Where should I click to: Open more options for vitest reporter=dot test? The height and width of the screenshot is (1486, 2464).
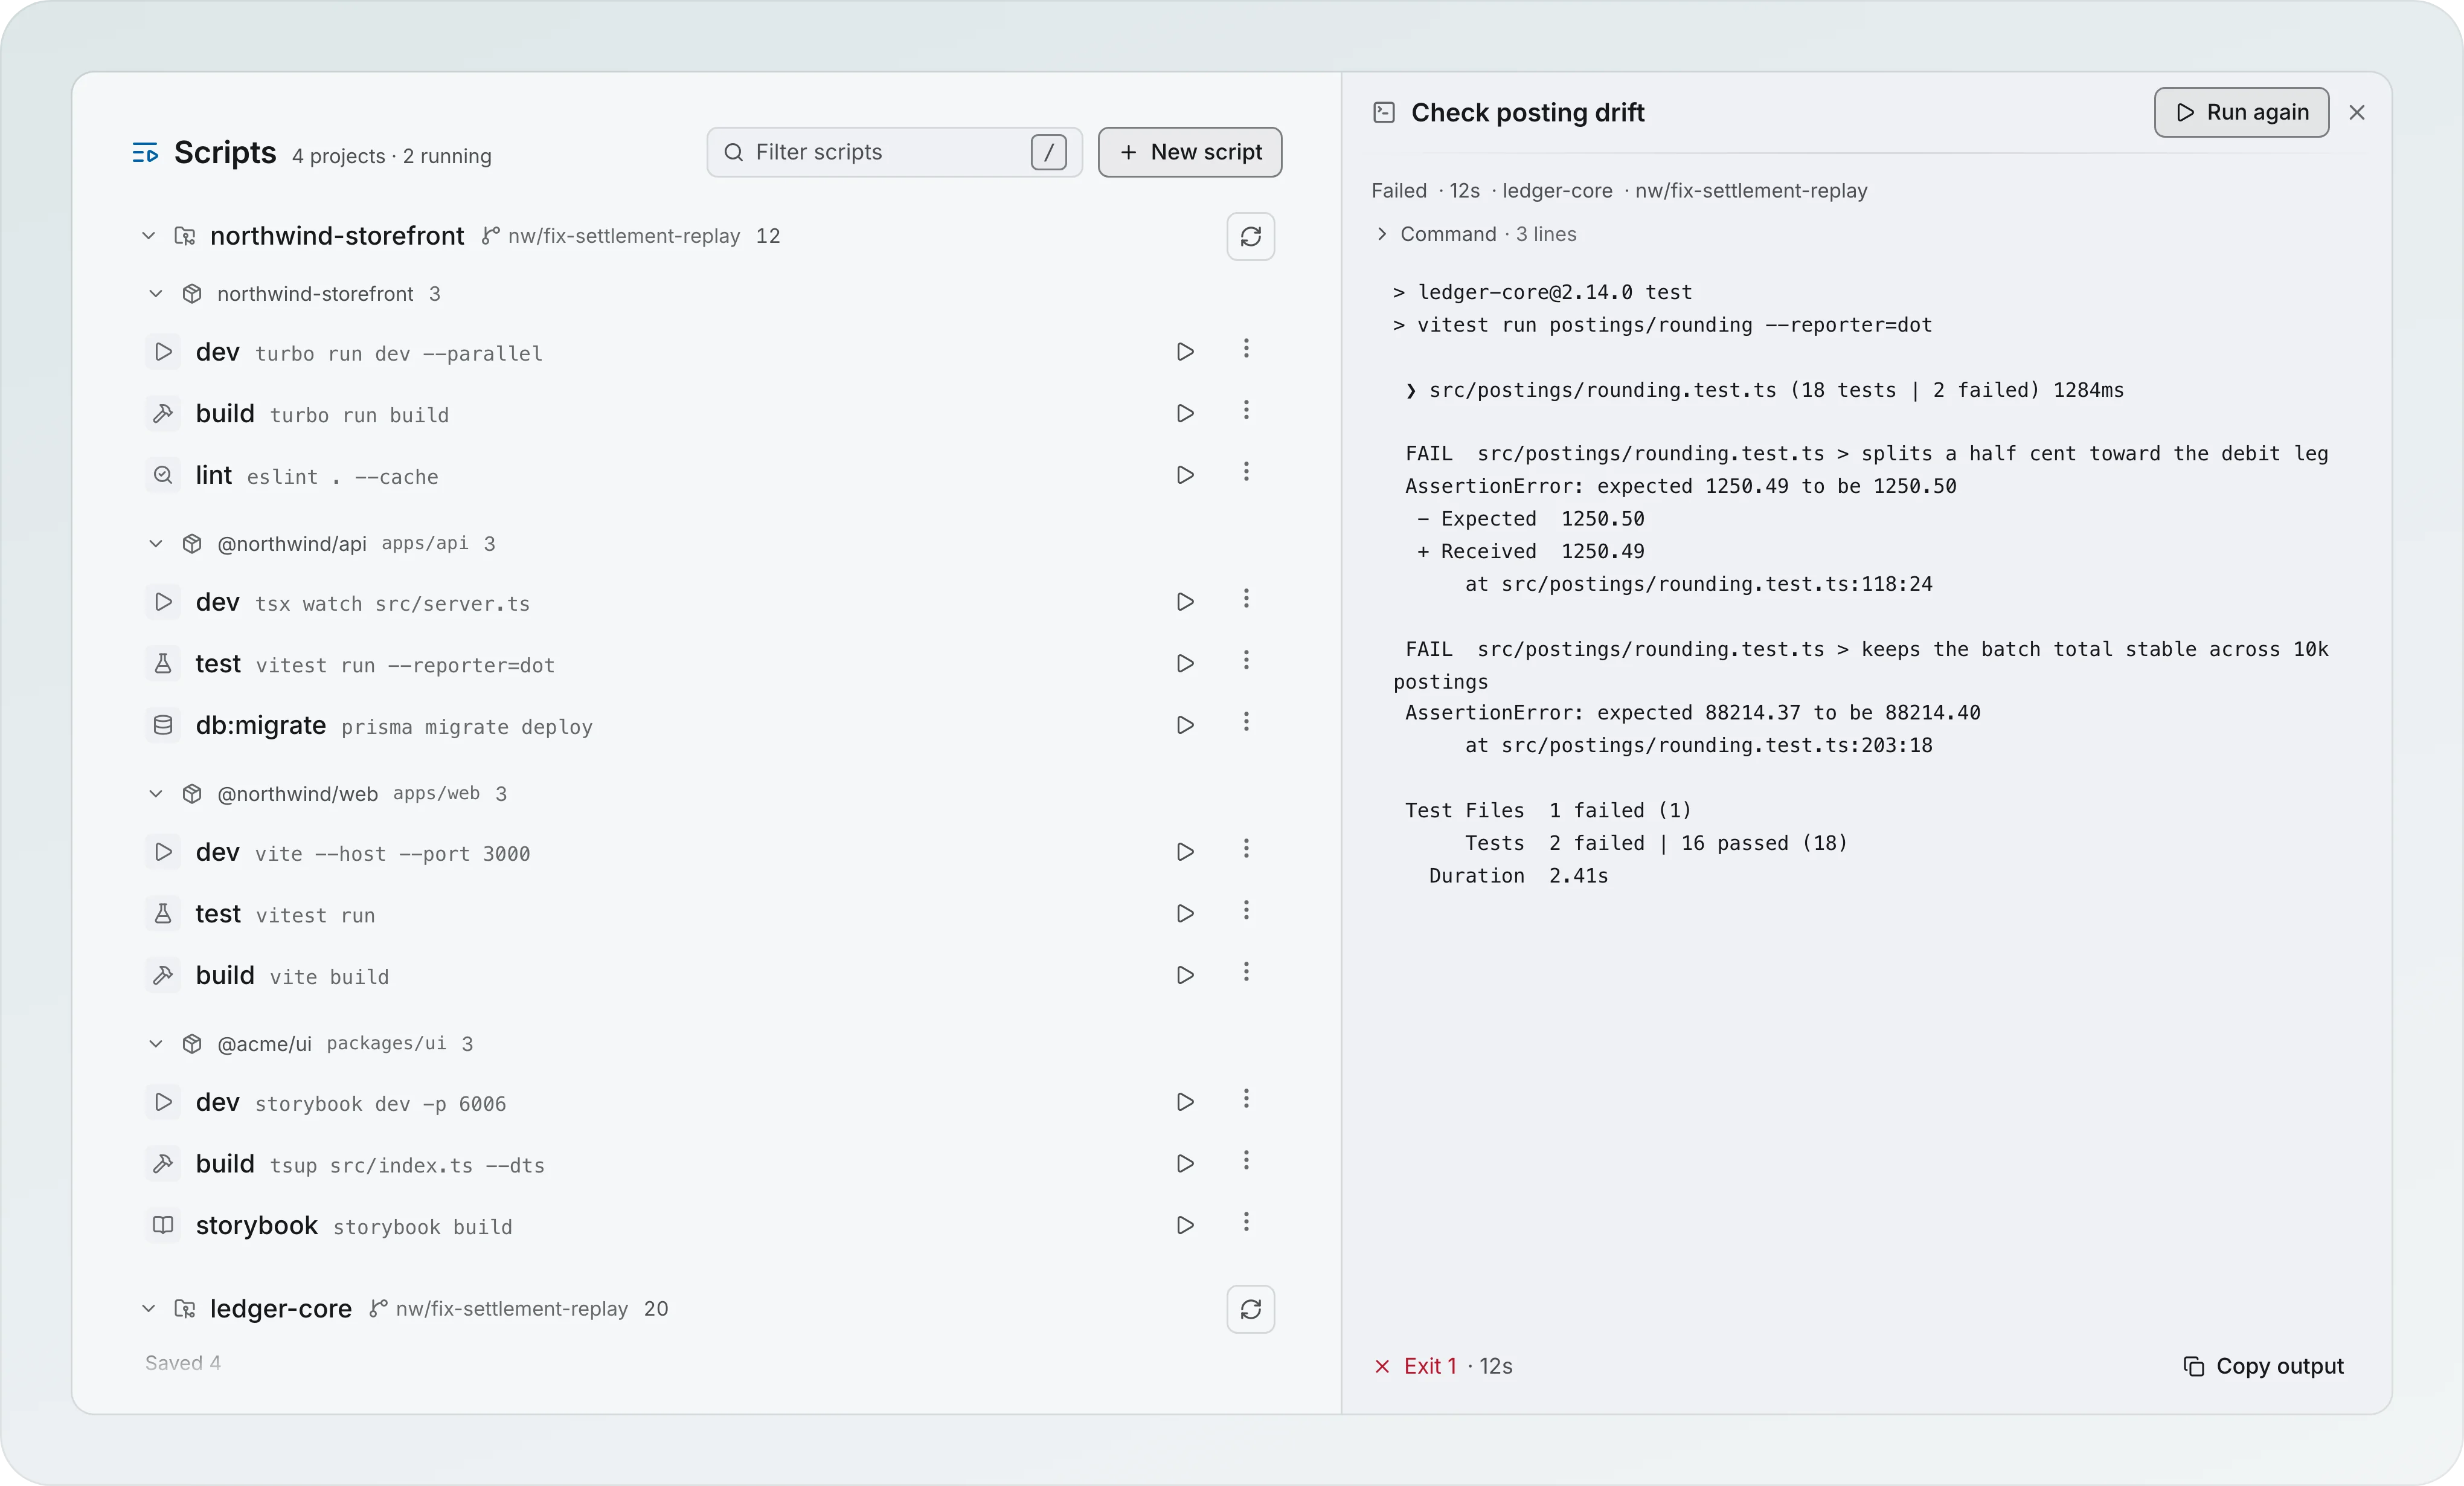pyautogui.click(x=1246, y=660)
